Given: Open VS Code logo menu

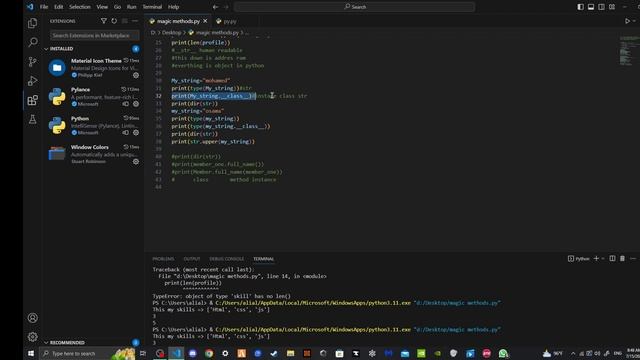Looking at the screenshot, I should 30,7.
